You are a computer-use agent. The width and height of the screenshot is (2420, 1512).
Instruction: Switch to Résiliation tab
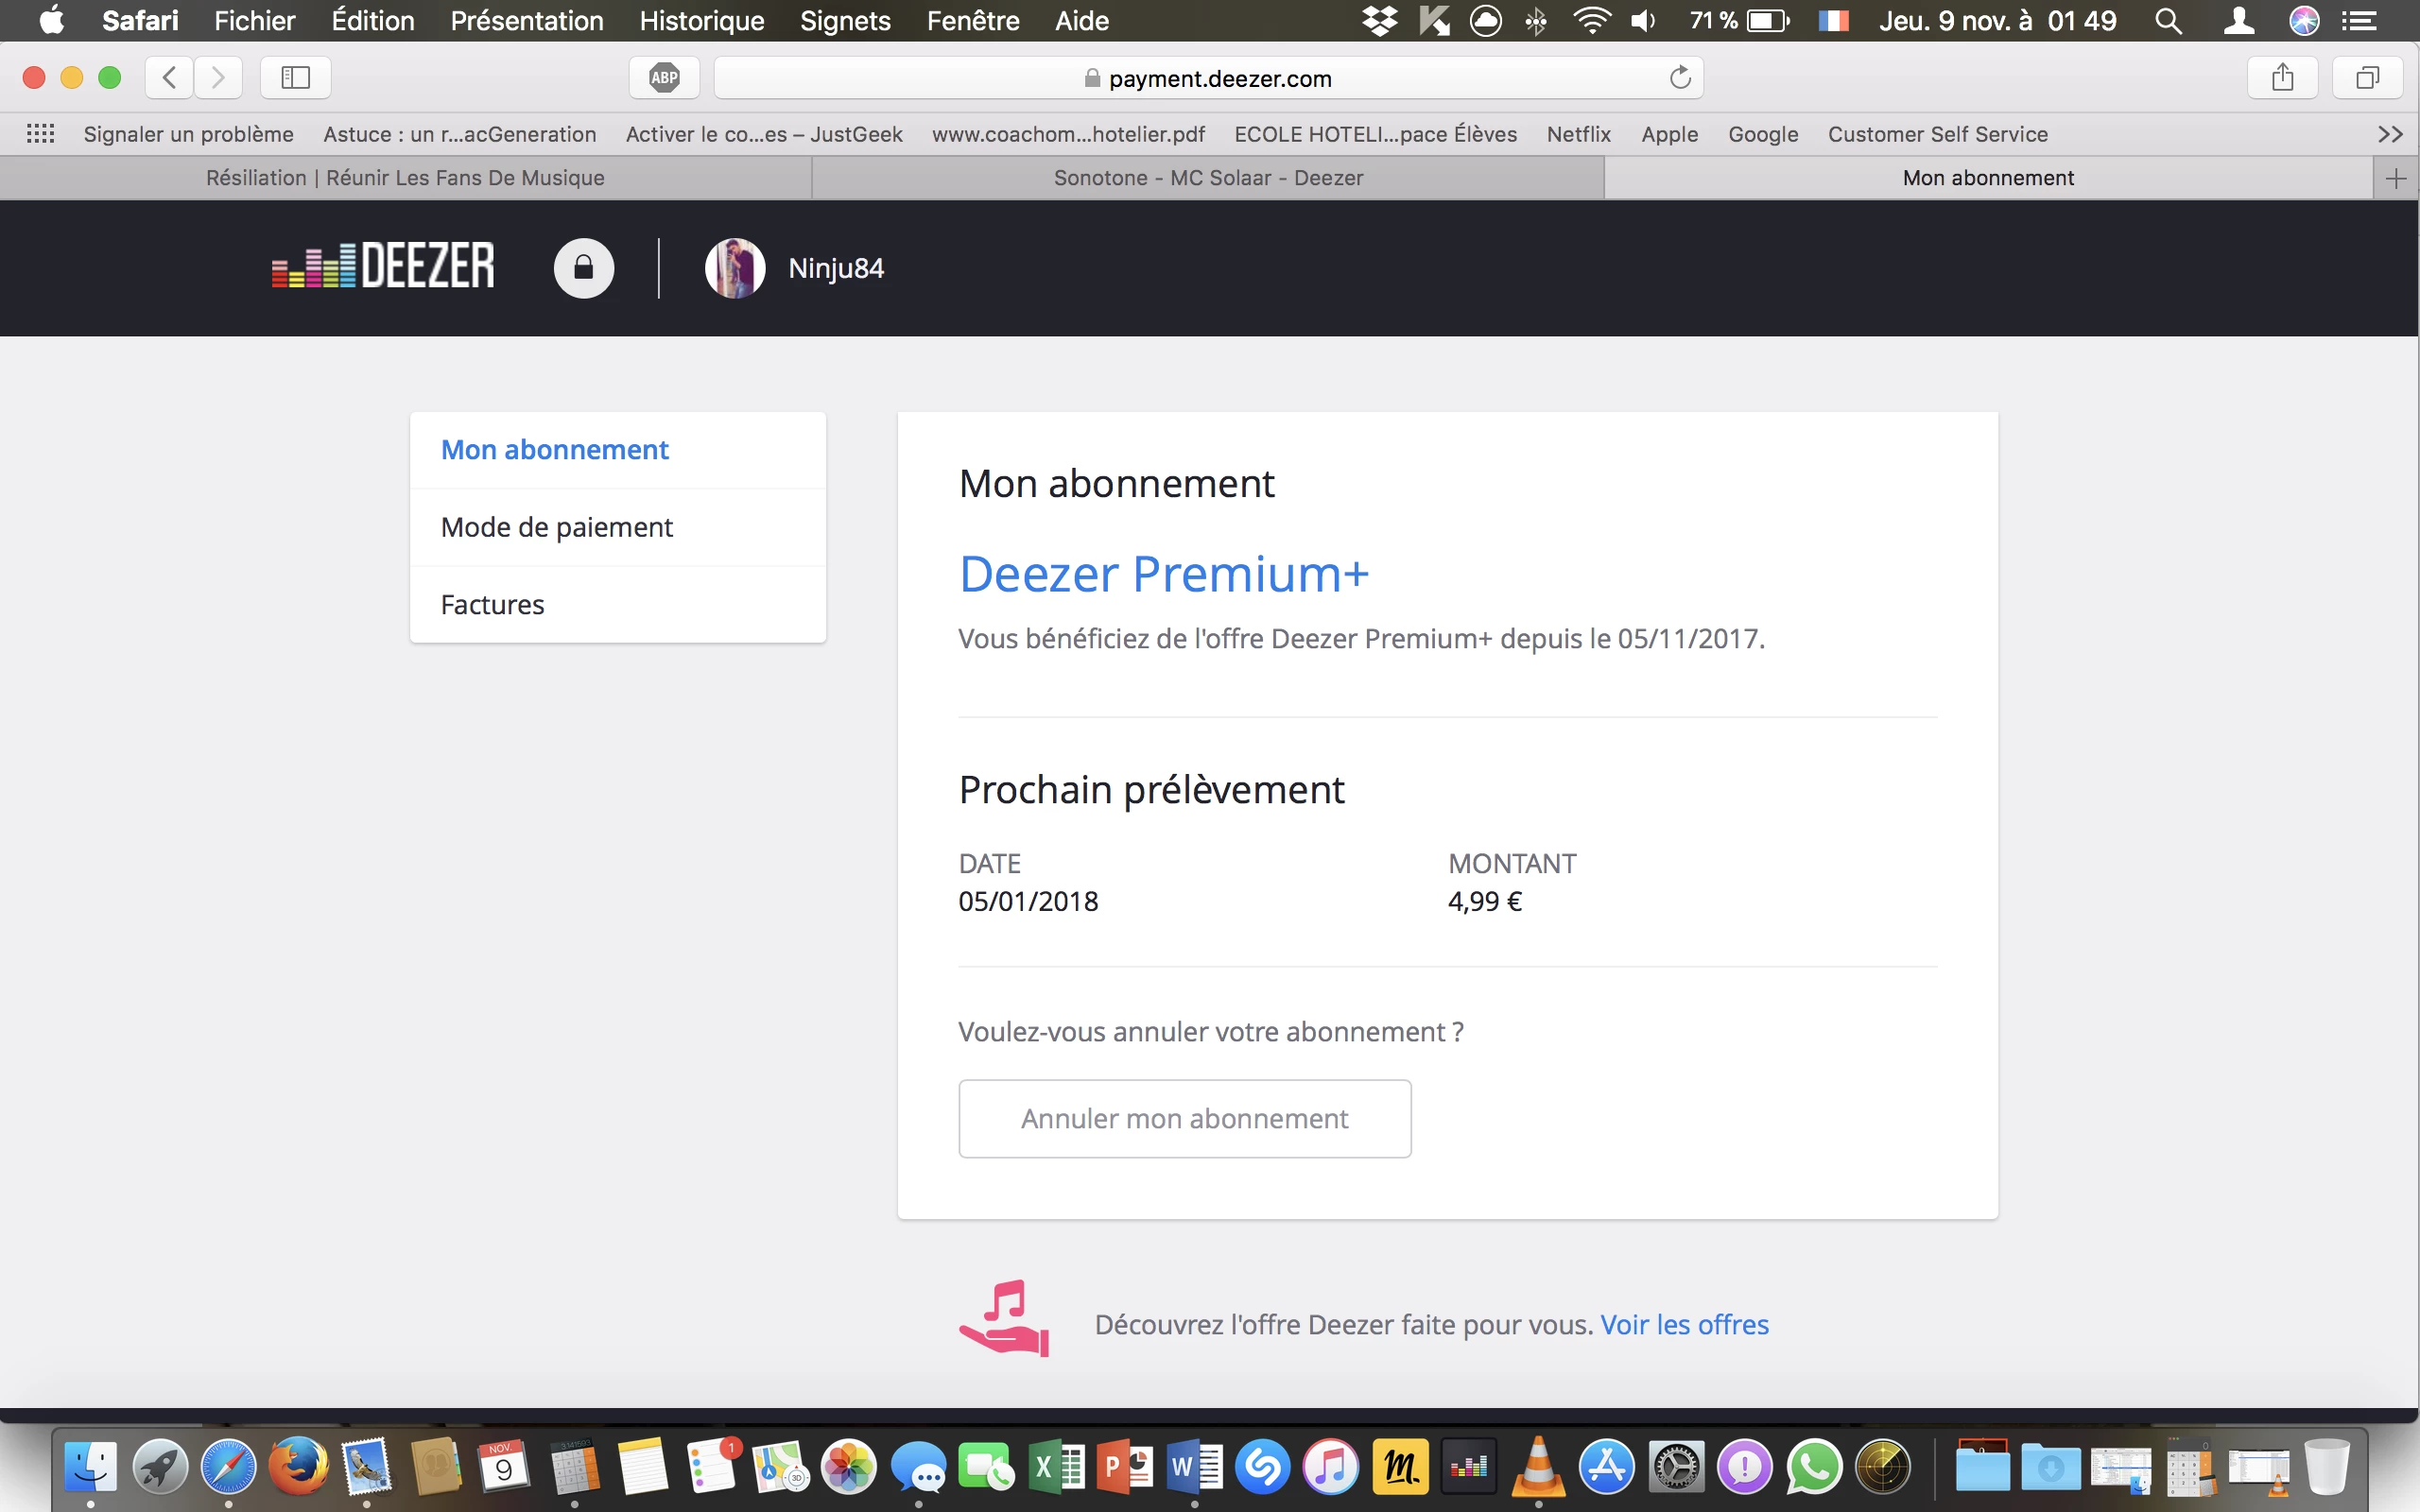click(405, 178)
